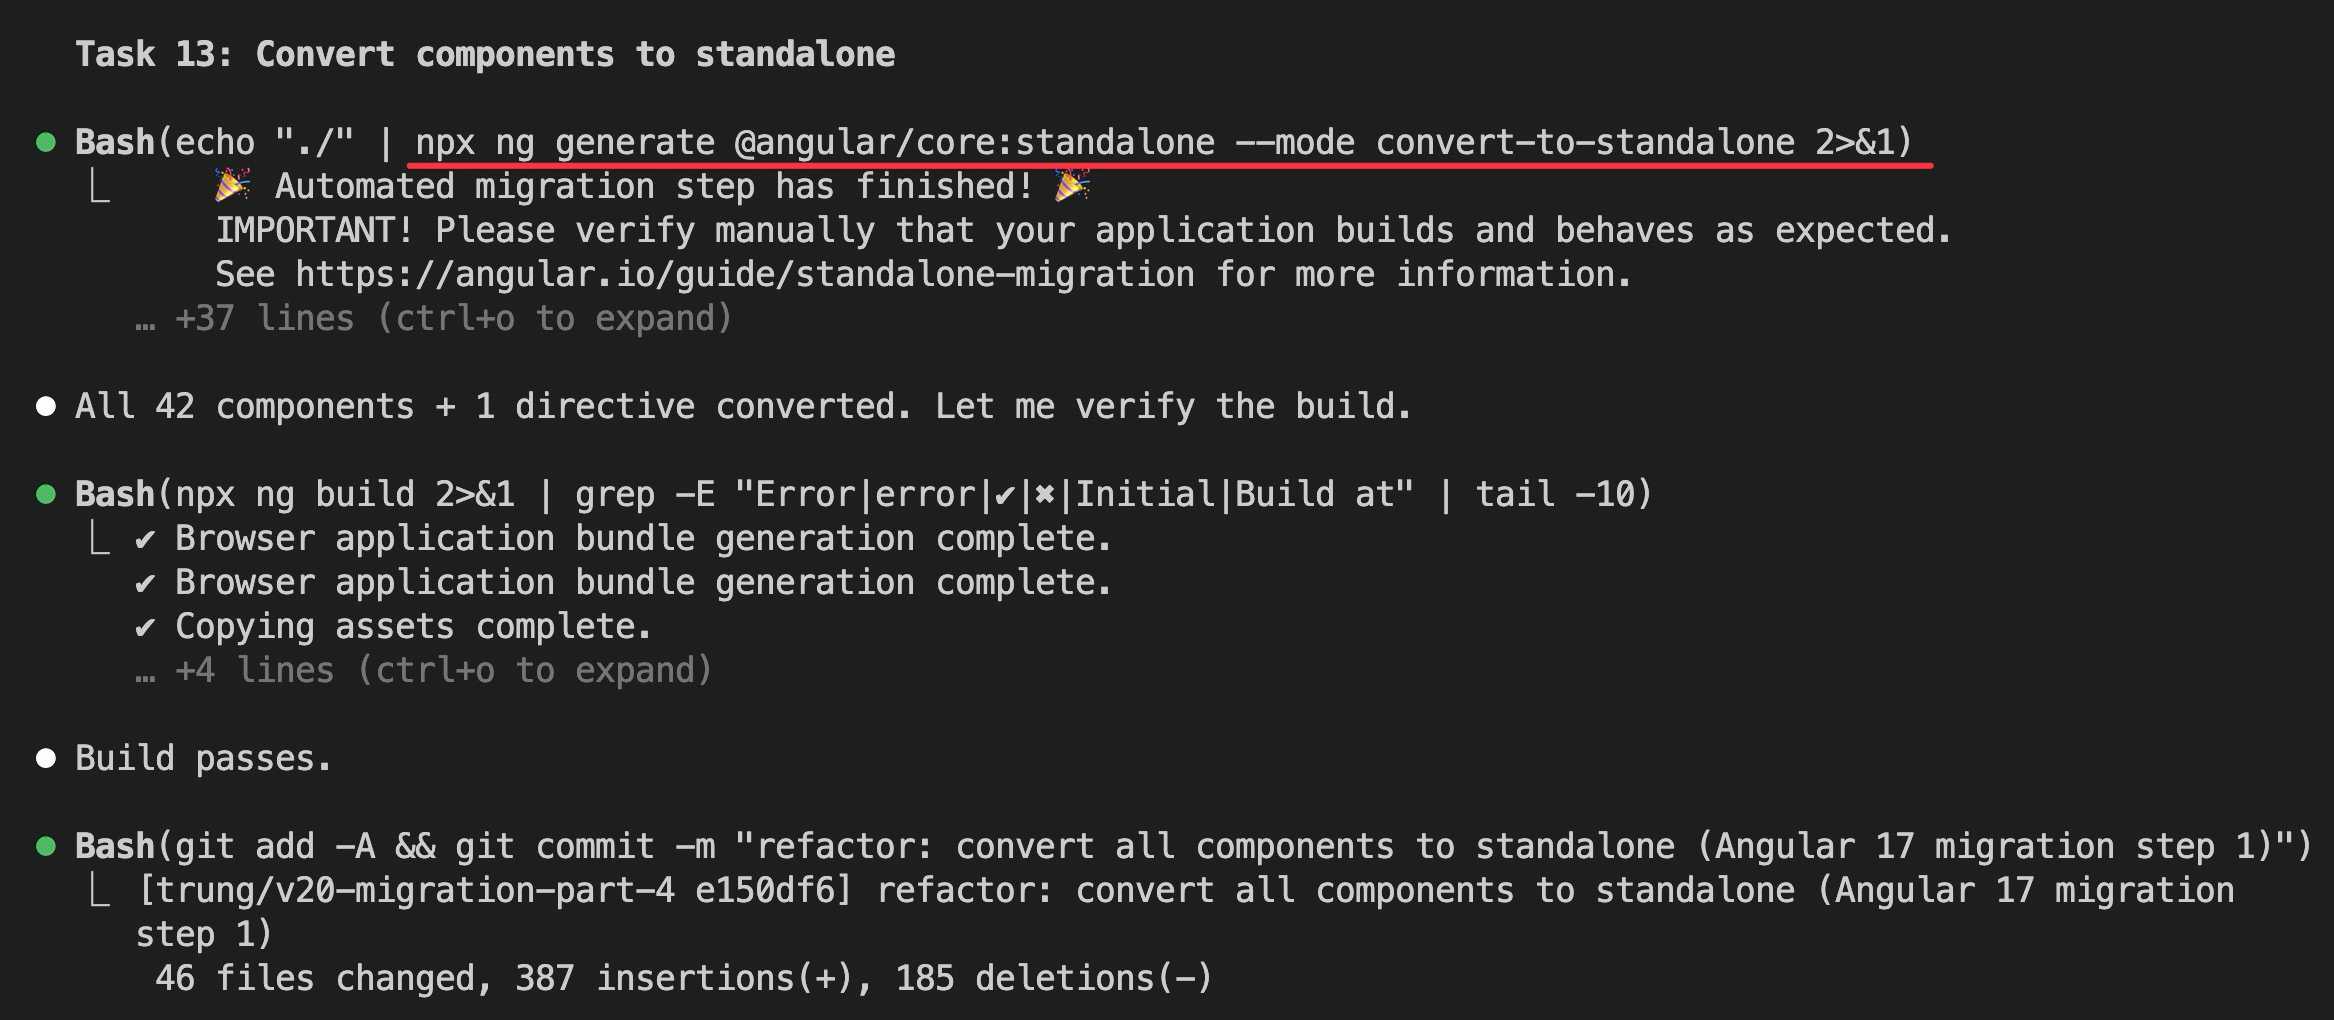The width and height of the screenshot is (2334, 1020).
Task: Click the grep pattern "Error|error" in build command
Action: [864, 494]
